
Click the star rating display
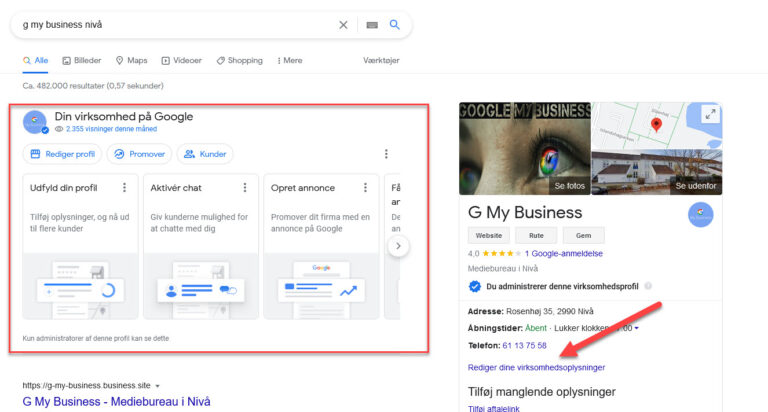[x=502, y=253]
